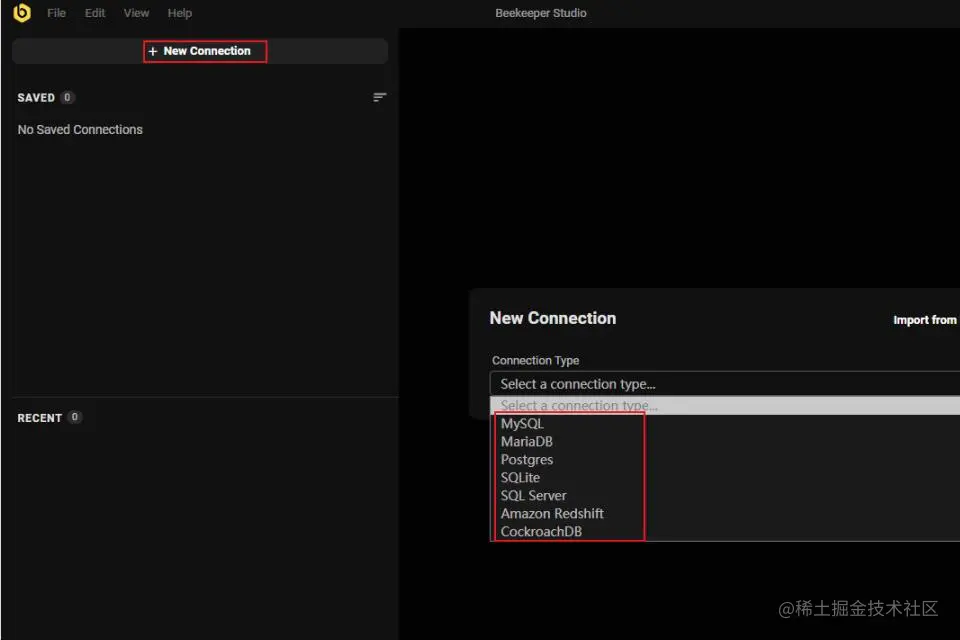The image size is (960, 640).
Task: Click the saved connections count badge
Action: [x=67, y=97]
